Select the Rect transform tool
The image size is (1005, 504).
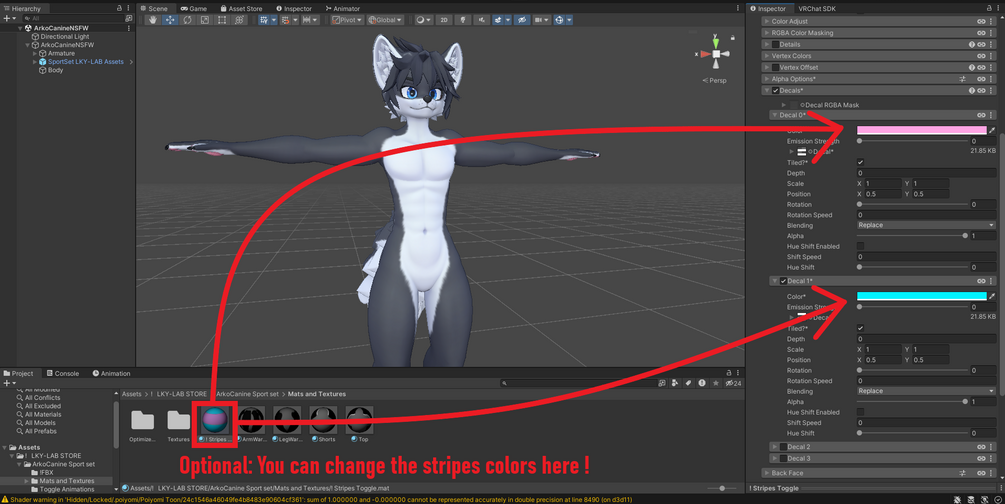(x=222, y=20)
